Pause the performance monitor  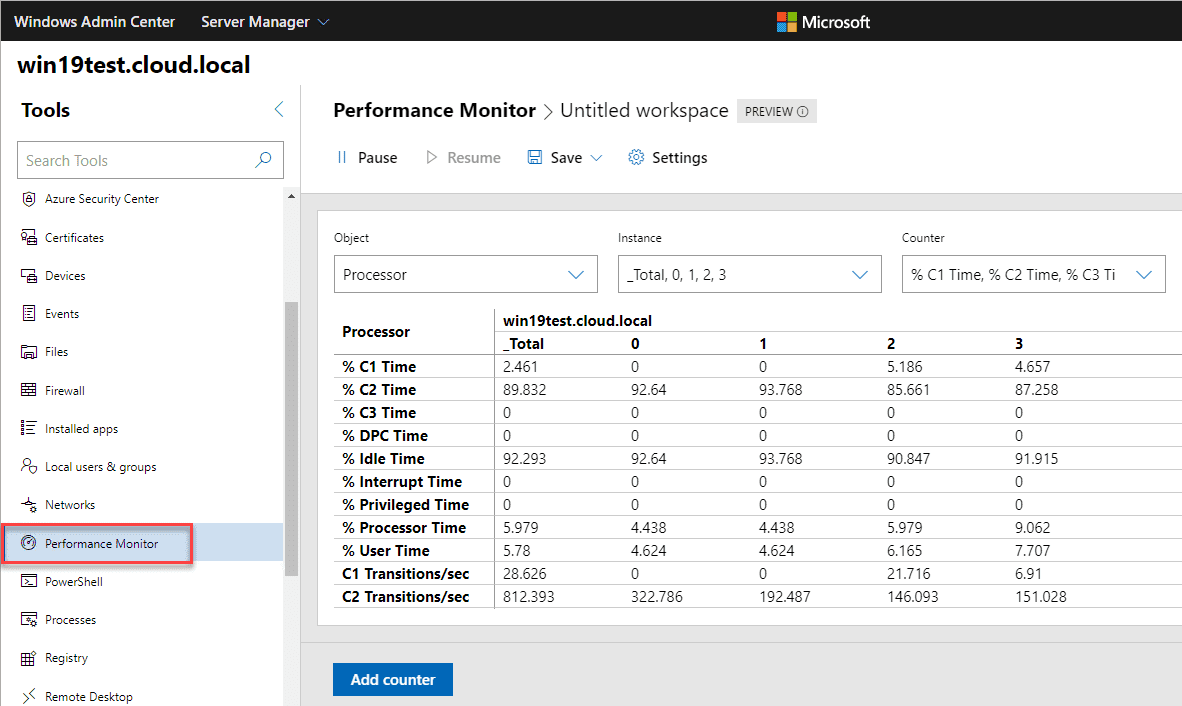coord(366,158)
